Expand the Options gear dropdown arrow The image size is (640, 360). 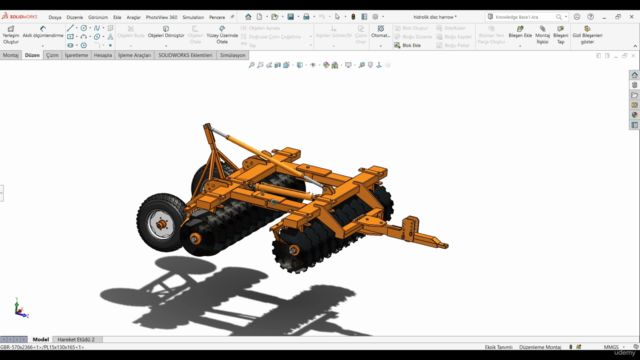point(383,17)
